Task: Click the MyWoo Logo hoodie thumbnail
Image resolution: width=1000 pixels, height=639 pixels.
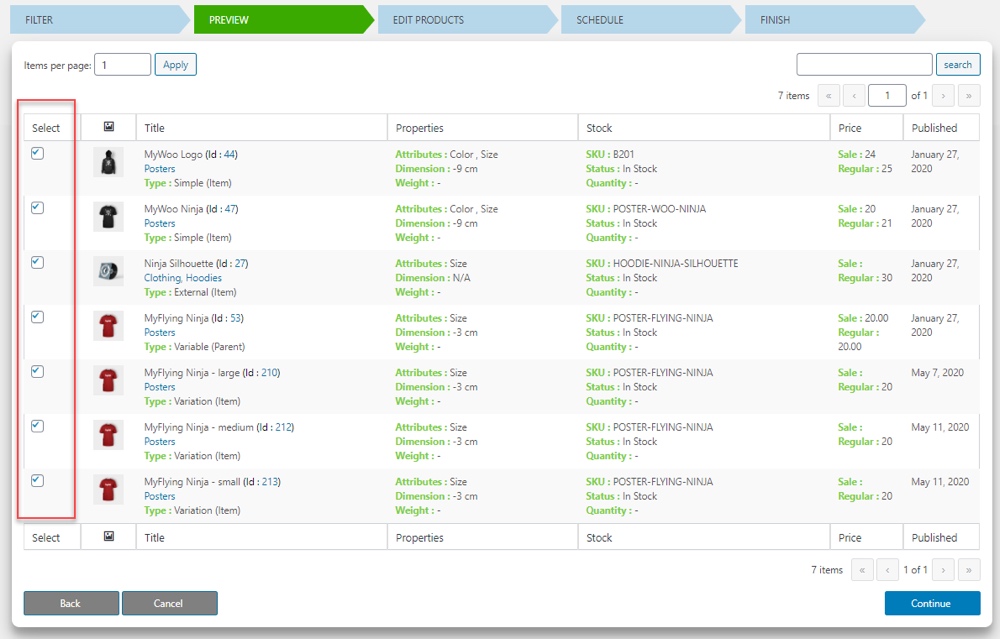Action: coord(108,163)
